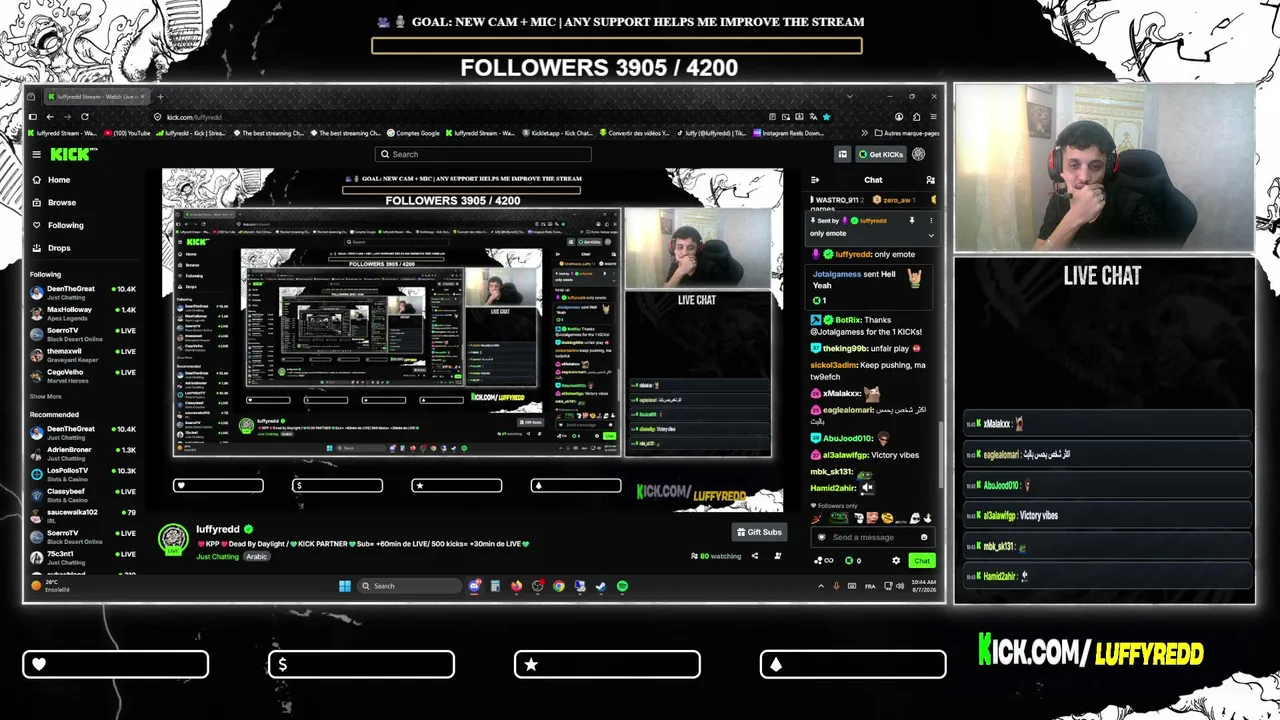Open the (100) YouTube bookmark
This screenshot has height=720, width=1280.
[x=126, y=133]
